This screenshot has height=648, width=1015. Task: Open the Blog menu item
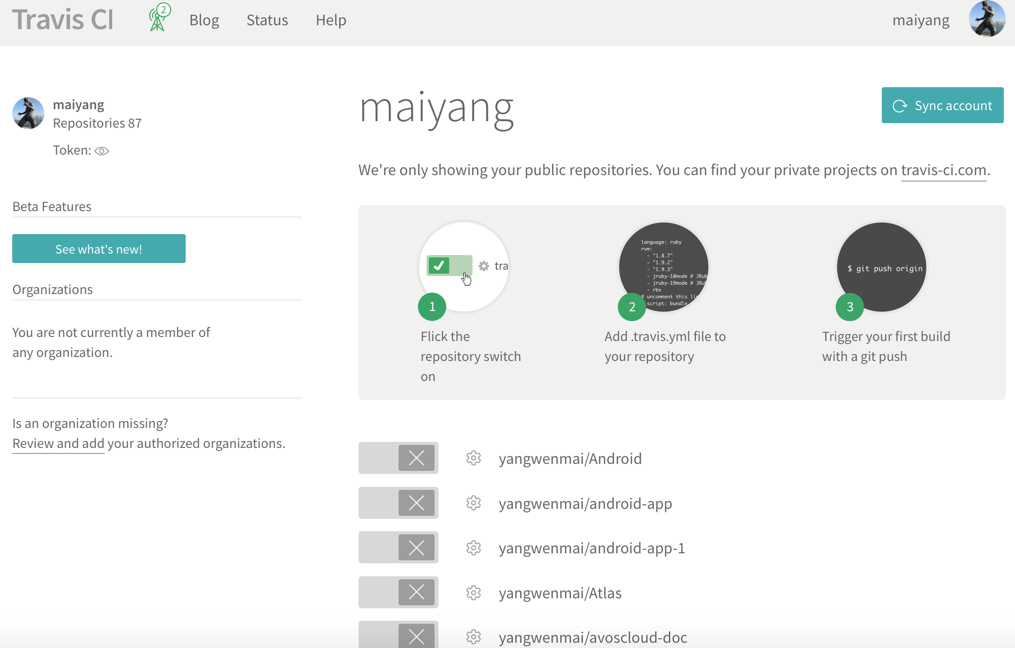[204, 20]
